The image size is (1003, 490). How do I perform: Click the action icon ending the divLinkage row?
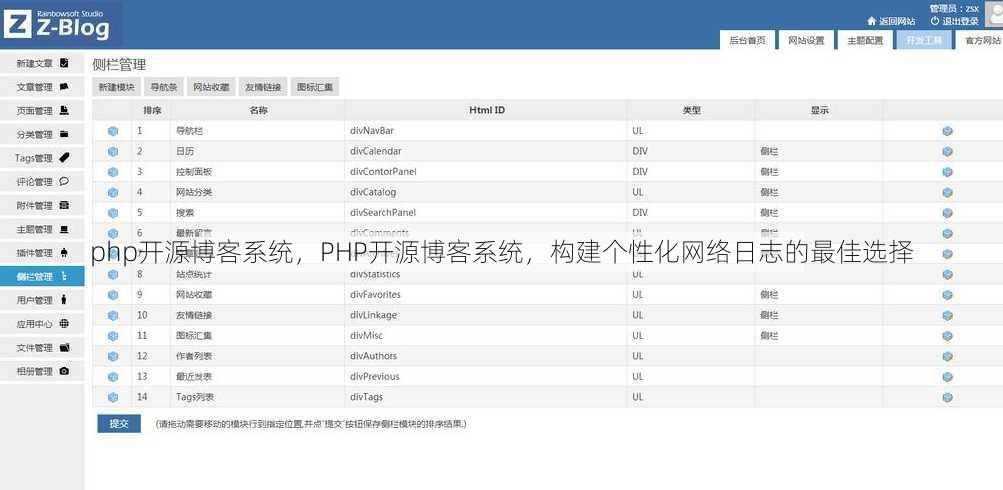point(947,315)
